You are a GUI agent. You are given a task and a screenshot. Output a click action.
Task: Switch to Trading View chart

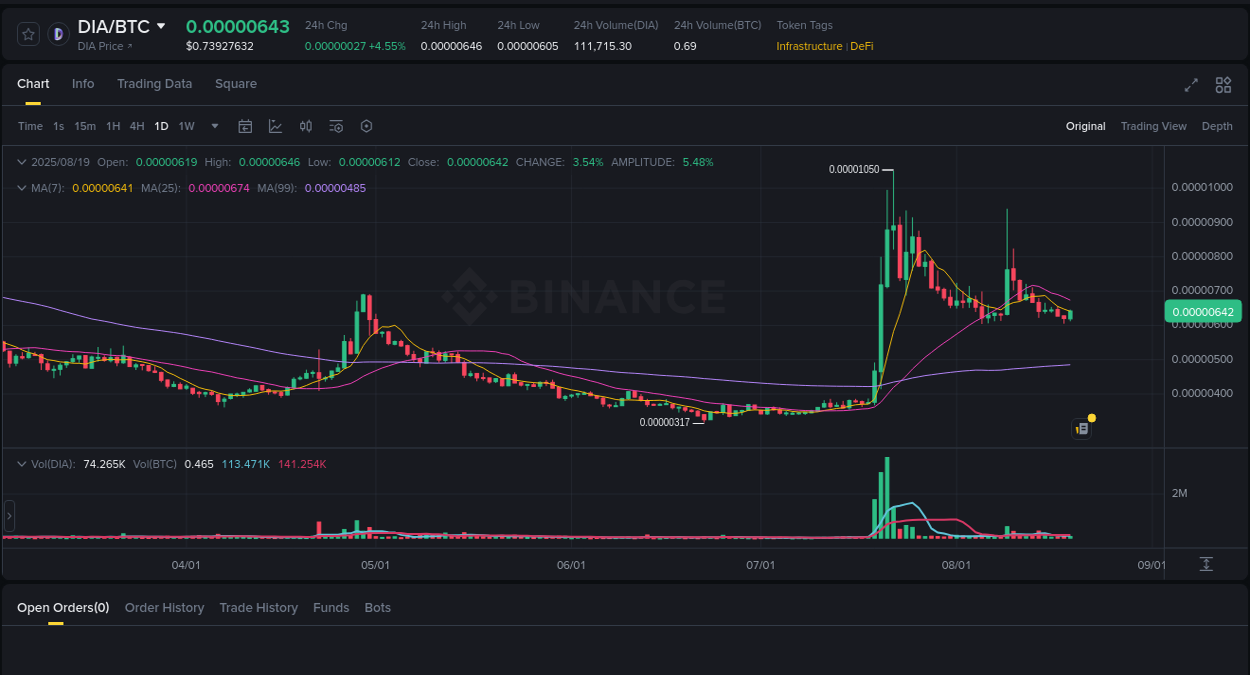[x=1153, y=126]
